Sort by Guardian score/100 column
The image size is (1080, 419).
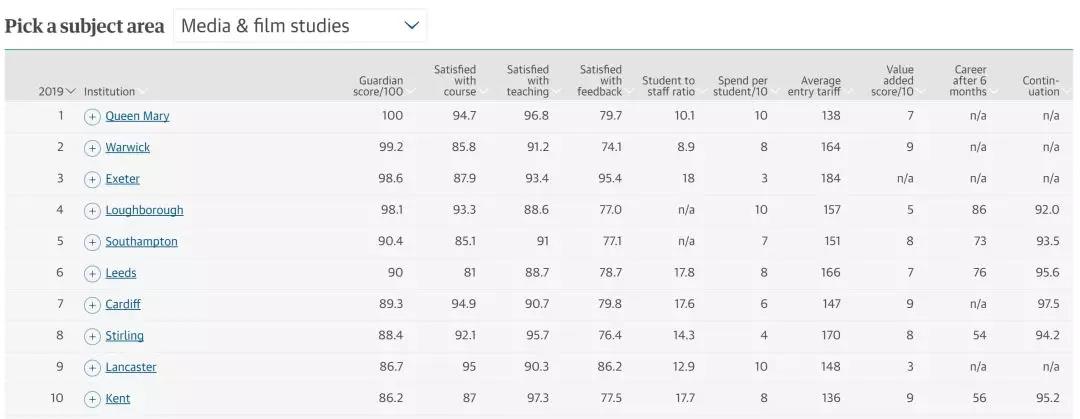381,86
